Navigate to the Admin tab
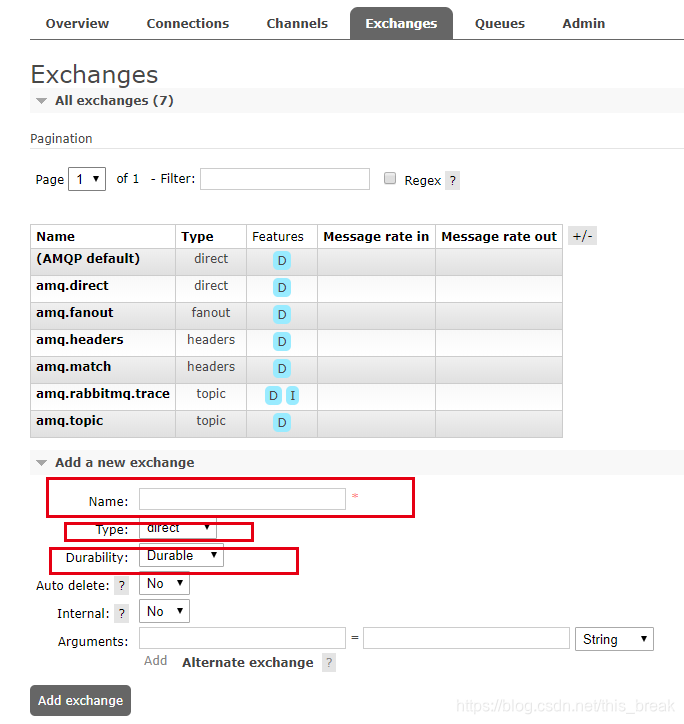Viewport: 684px width, 724px height. pyautogui.click(x=583, y=24)
